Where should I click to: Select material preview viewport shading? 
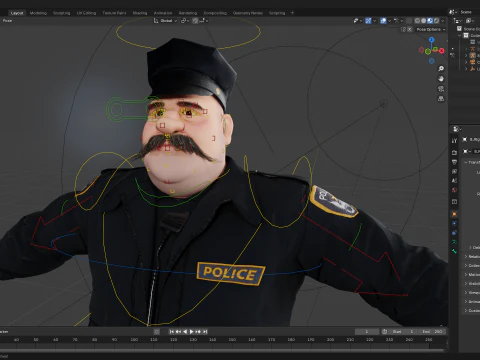(x=430, y=21)
